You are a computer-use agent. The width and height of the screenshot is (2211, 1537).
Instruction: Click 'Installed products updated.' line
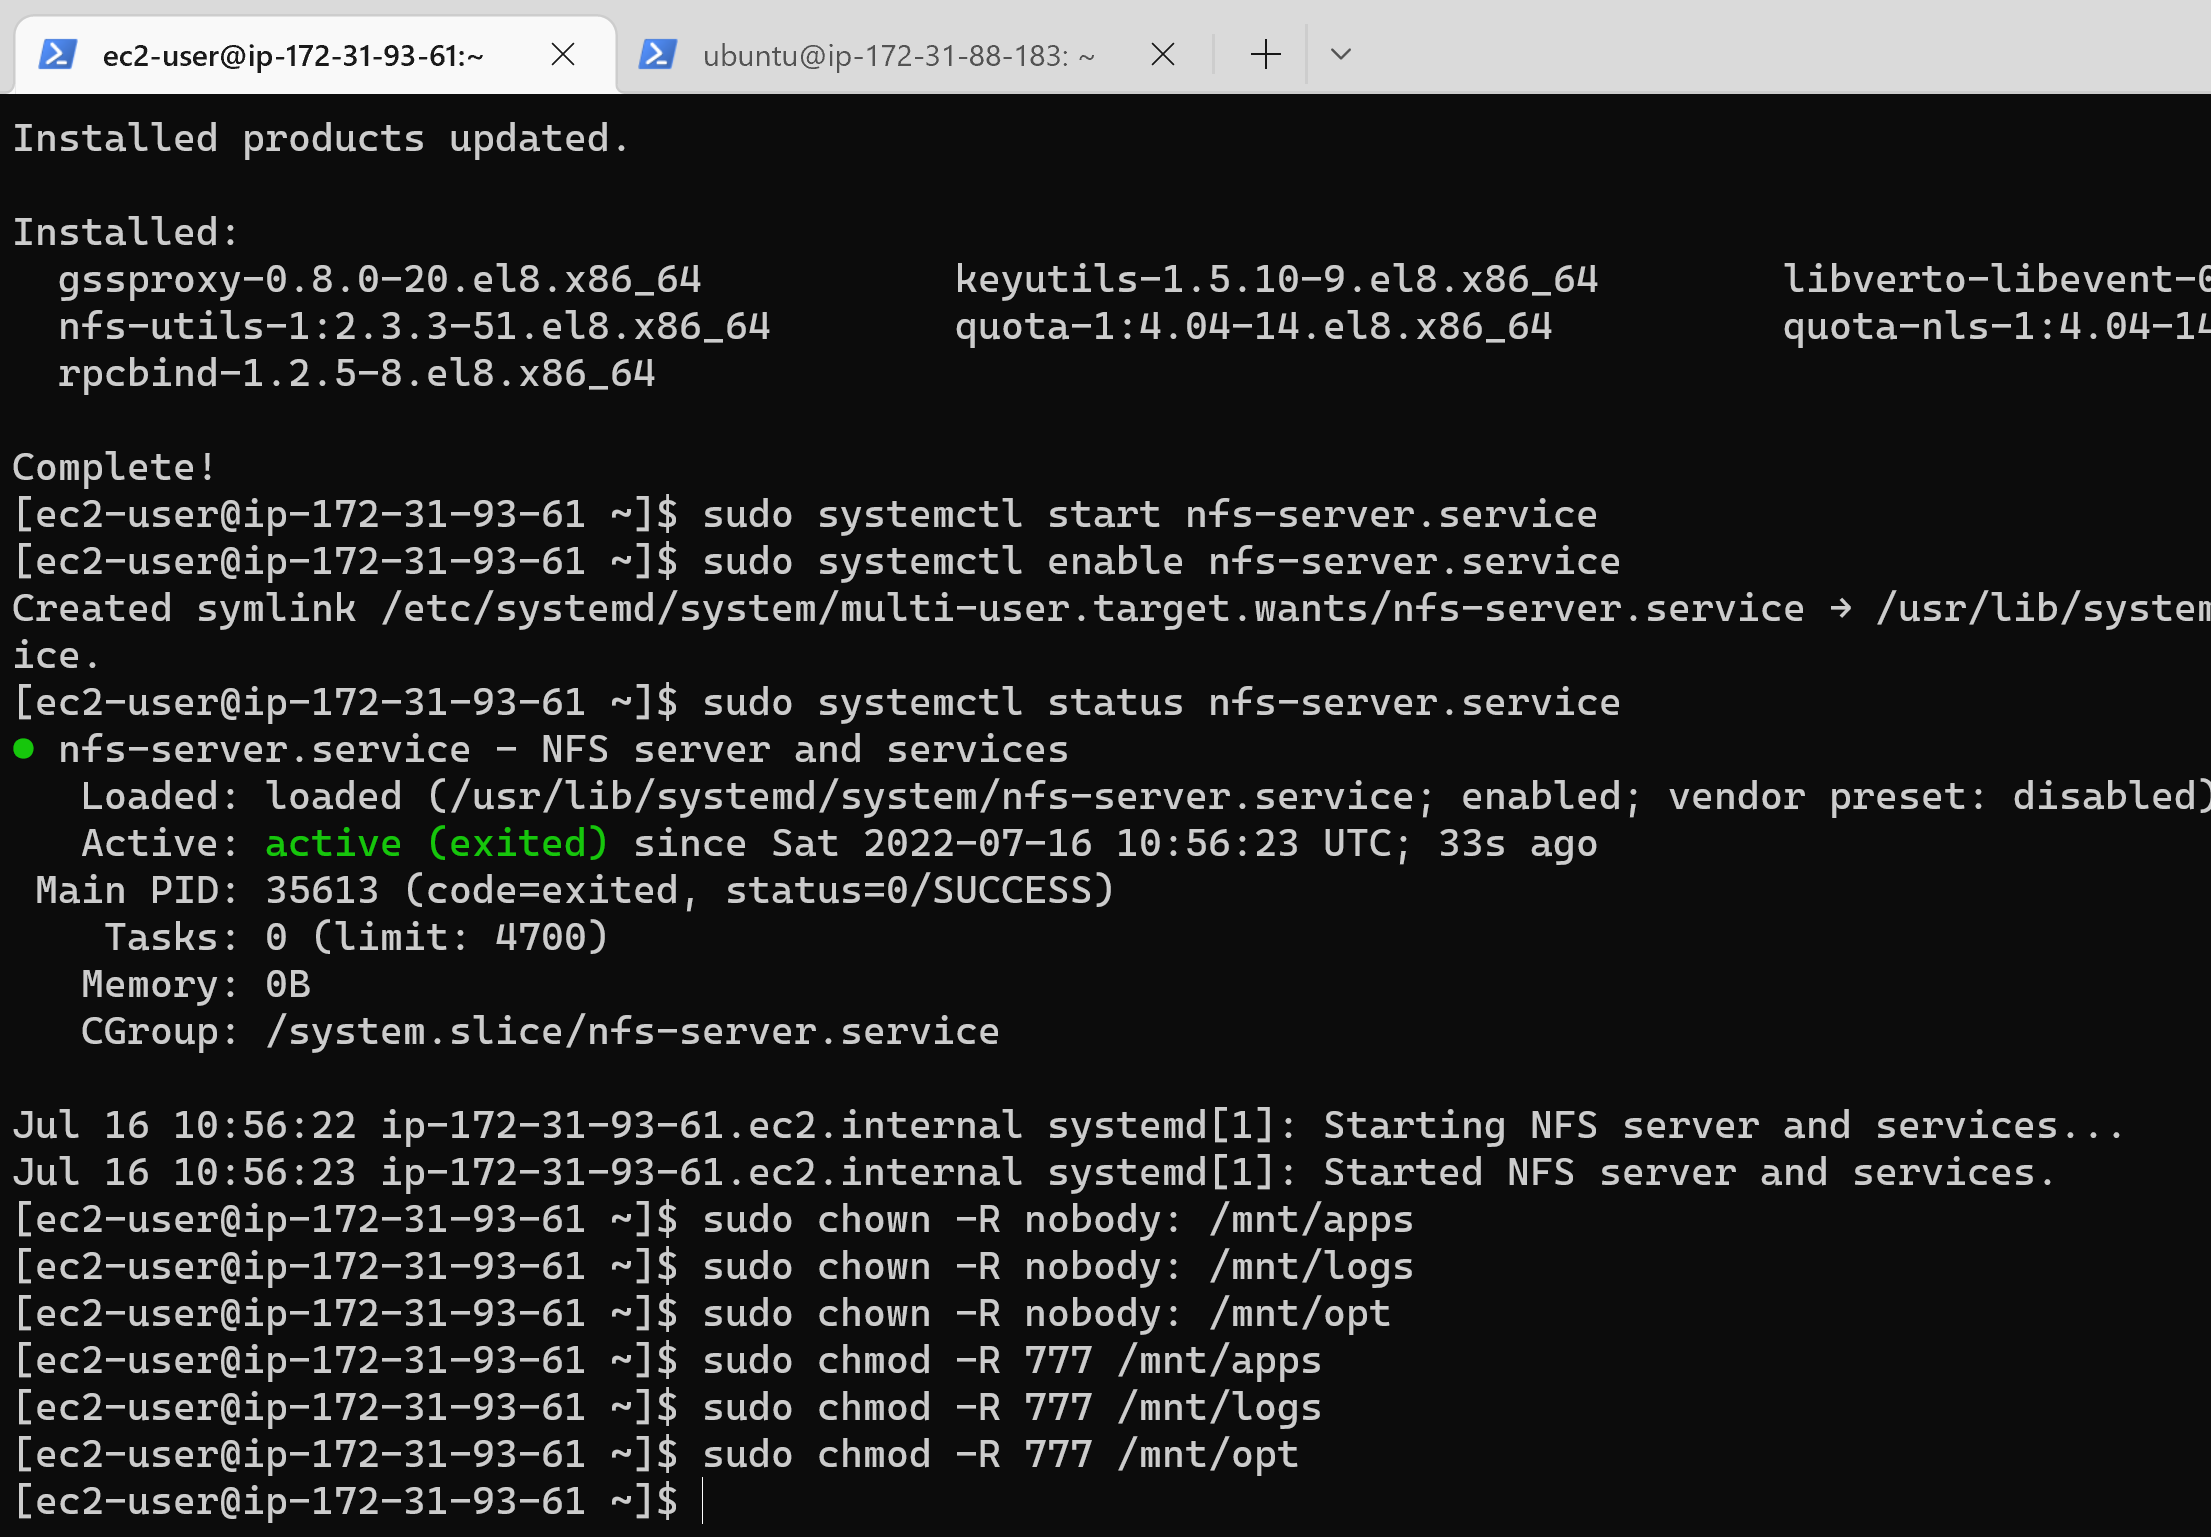pyautogui.click(x=320, y=138)
